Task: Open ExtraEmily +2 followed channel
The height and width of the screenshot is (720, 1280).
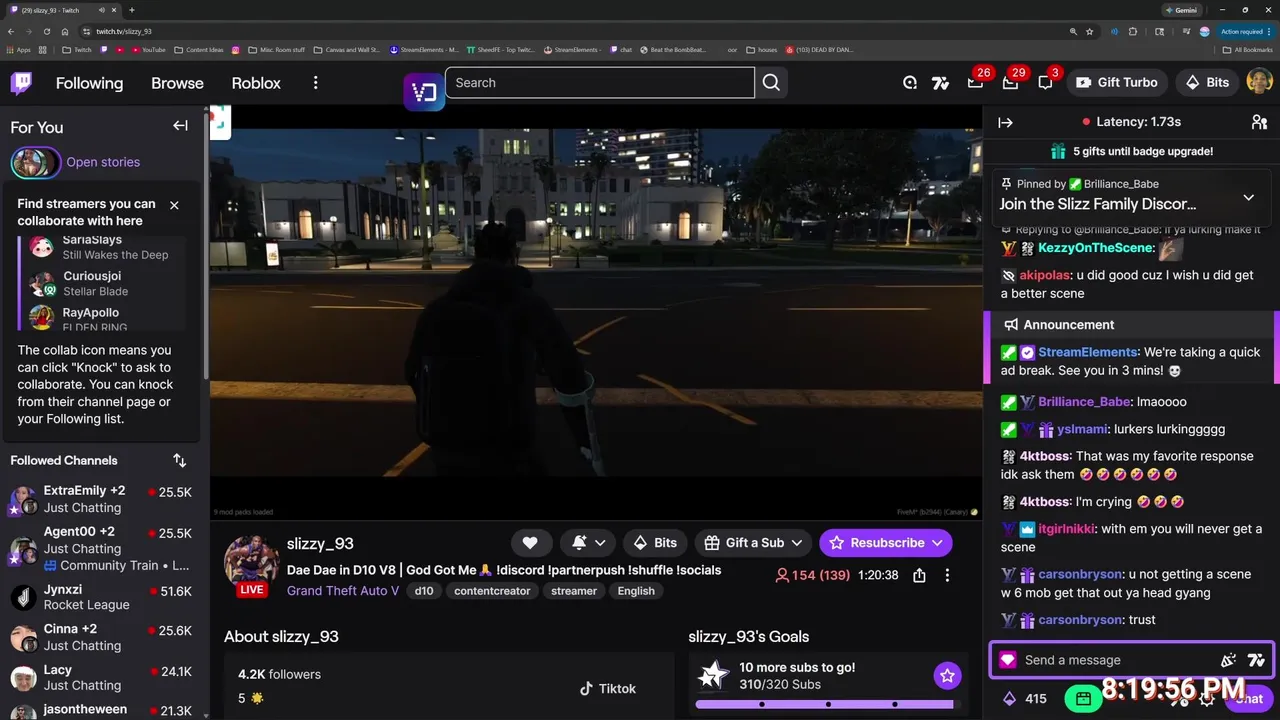Action: click(105, 499)
